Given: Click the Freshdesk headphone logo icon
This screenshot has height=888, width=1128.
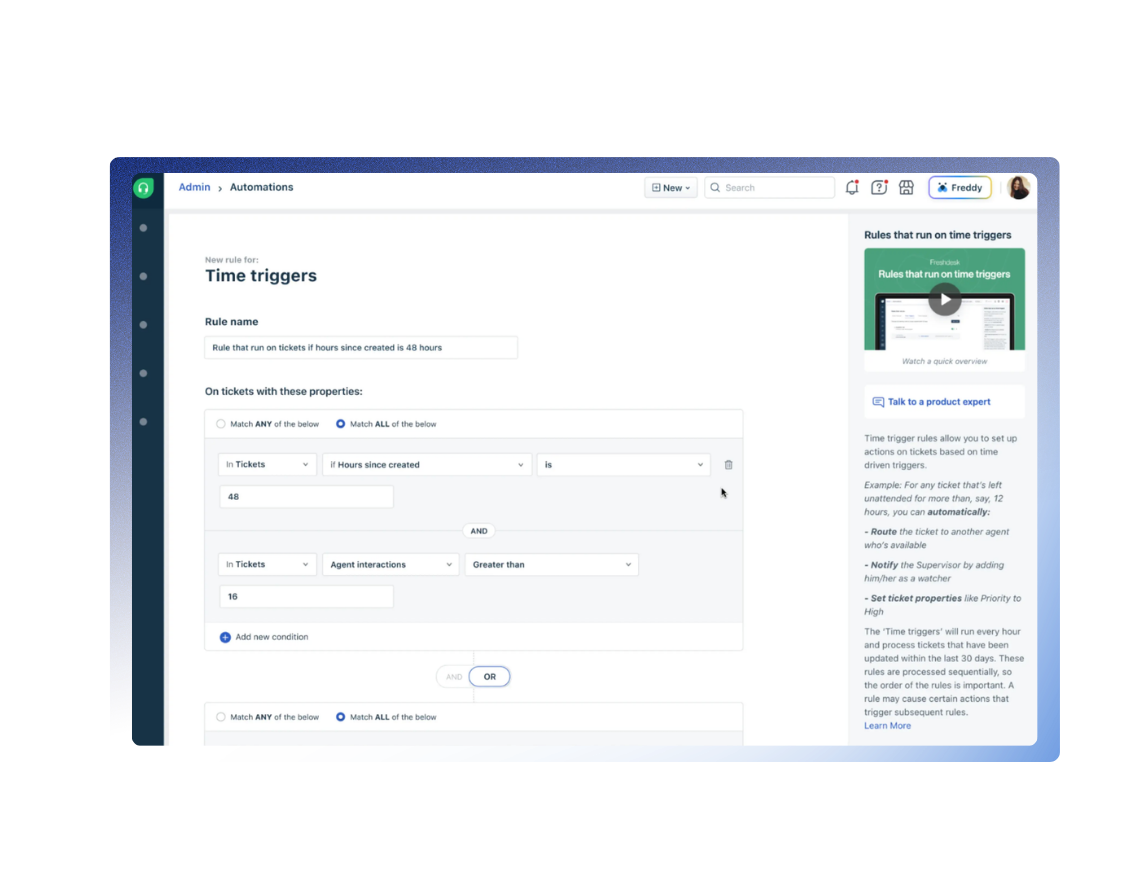Looking at the screenshot, I should 143,188.
